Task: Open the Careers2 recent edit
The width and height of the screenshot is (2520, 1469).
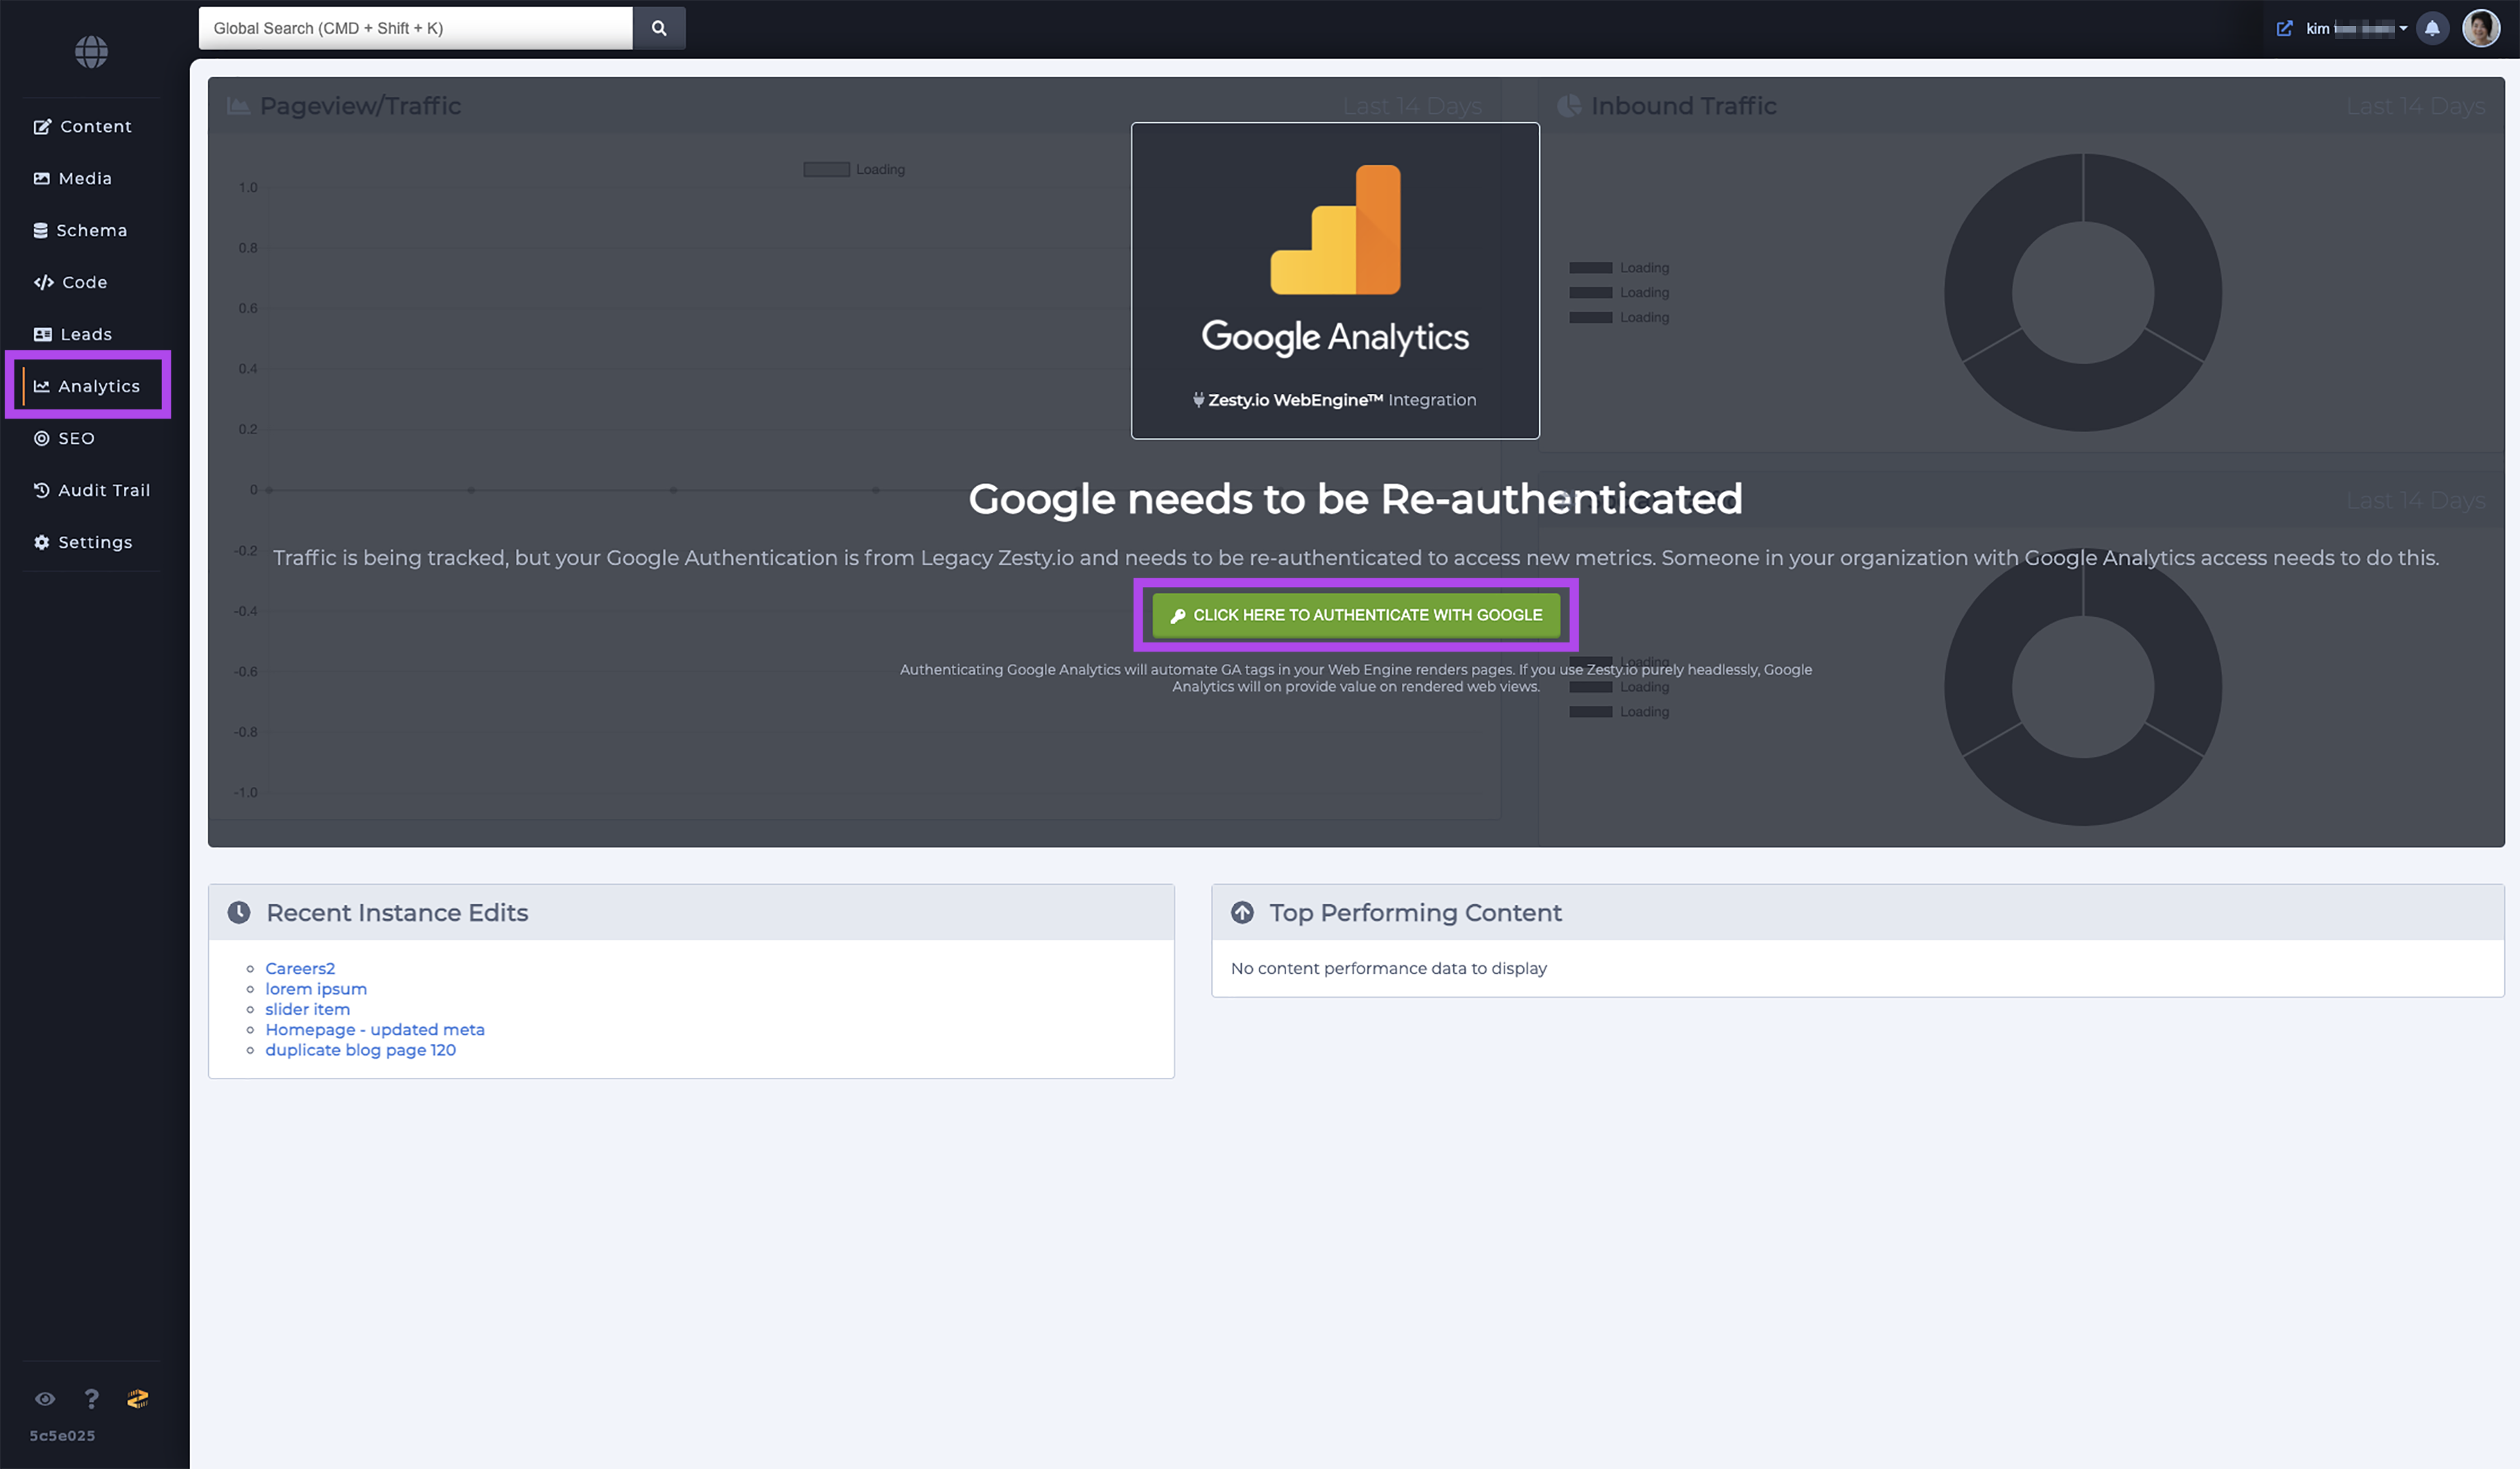Action: click(x=300, y=968)
